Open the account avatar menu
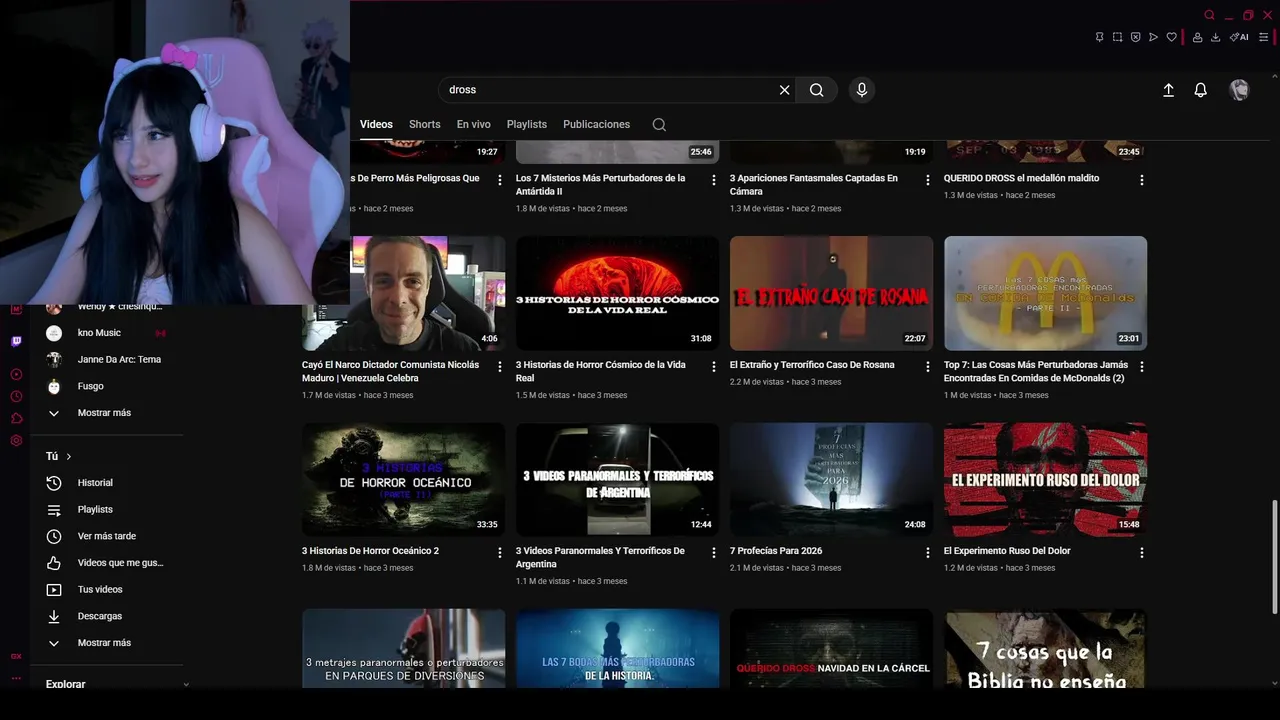The width and height of the screenshot is (1280, 720). pyautogui.click(x=1239, y=90)
